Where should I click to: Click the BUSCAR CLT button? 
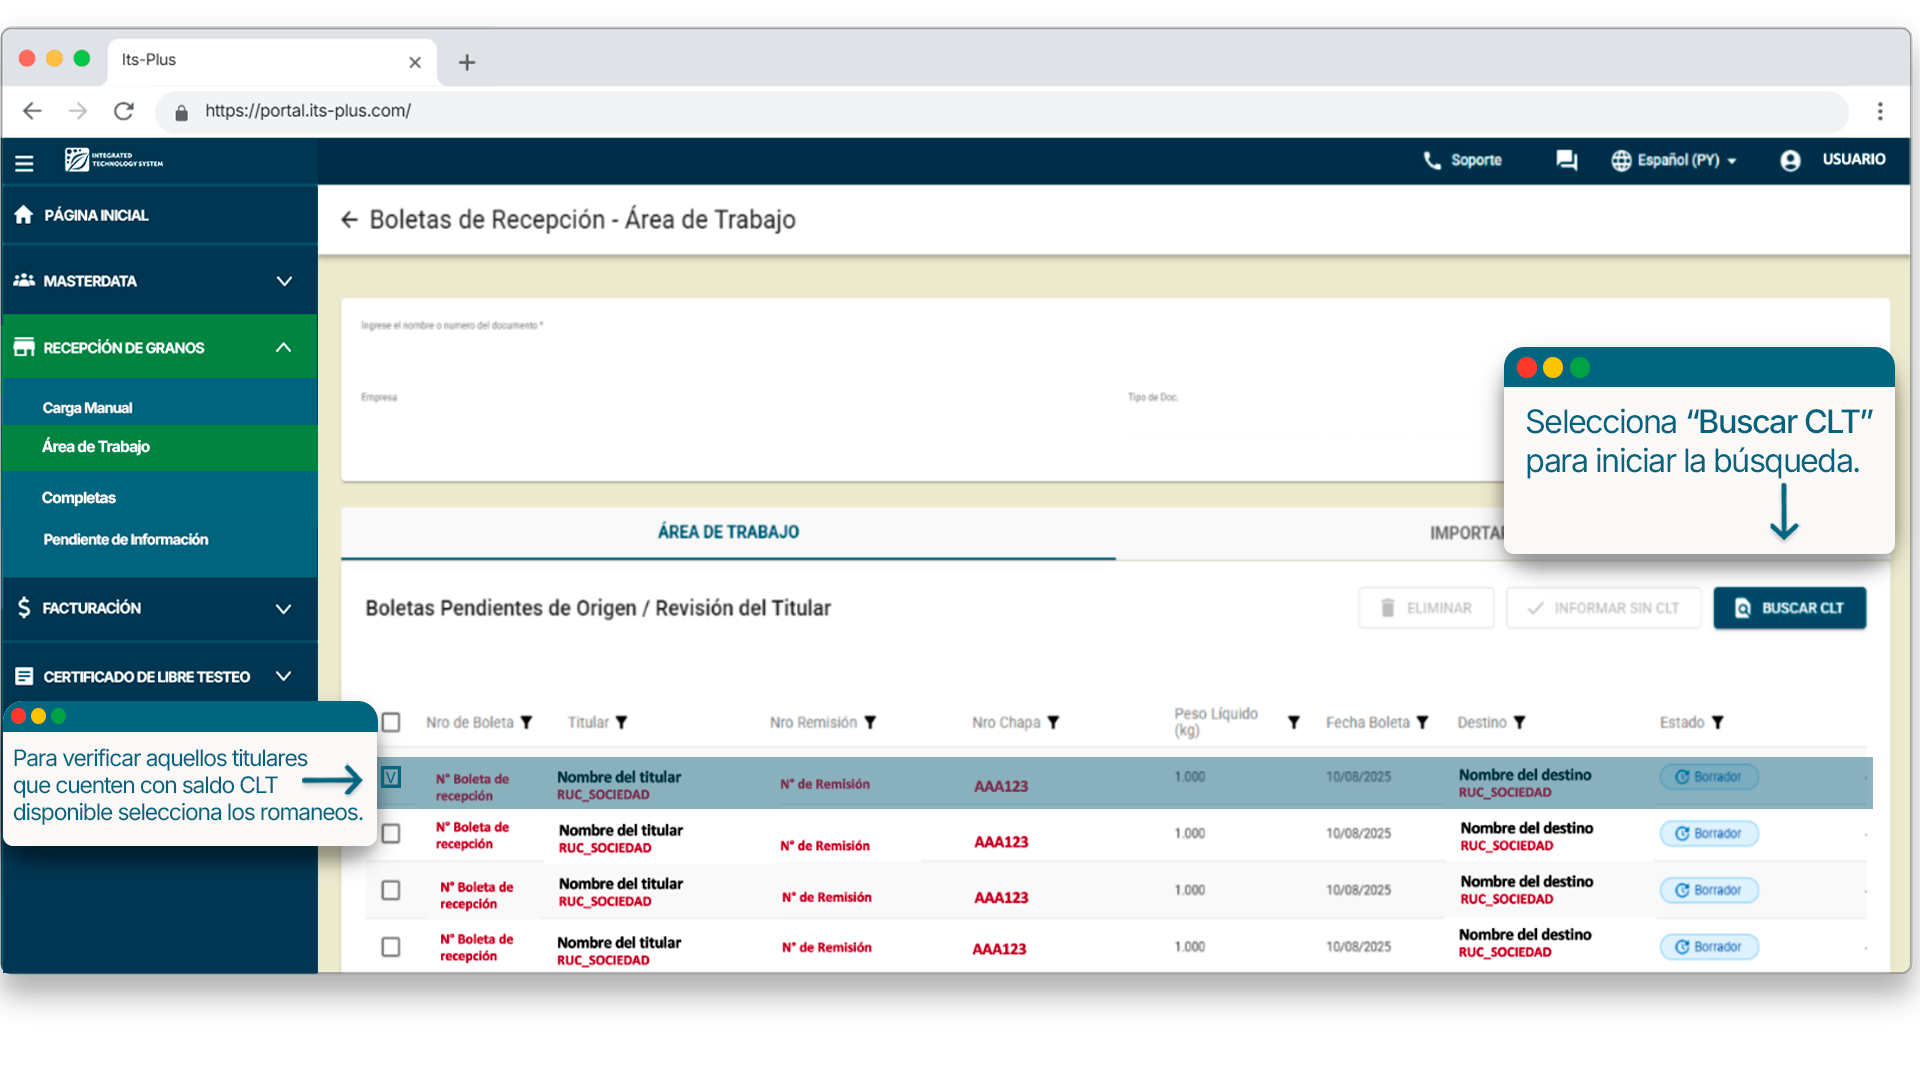click(1789, 609)
